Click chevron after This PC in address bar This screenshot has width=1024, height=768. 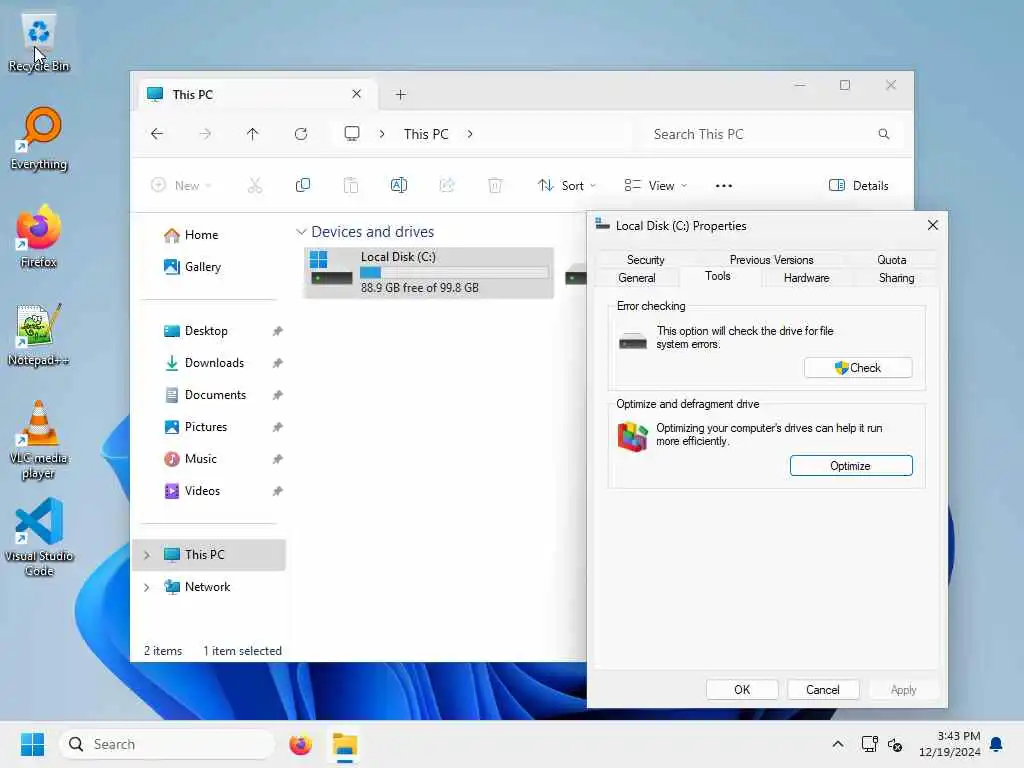(x=470, y=134)
